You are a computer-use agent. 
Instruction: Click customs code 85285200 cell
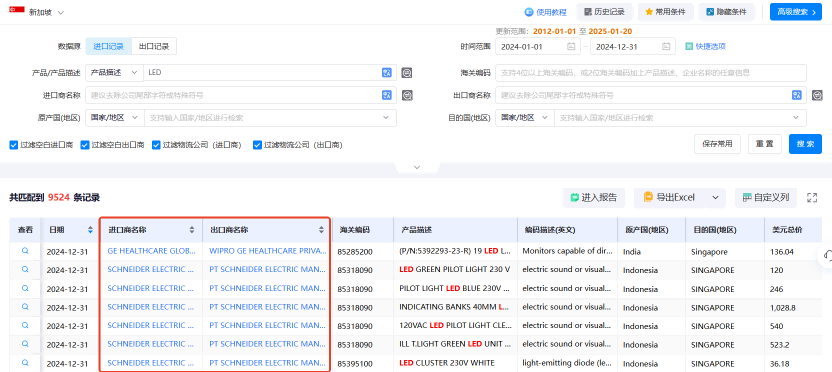pyautogui.click(x=355, y=252)
